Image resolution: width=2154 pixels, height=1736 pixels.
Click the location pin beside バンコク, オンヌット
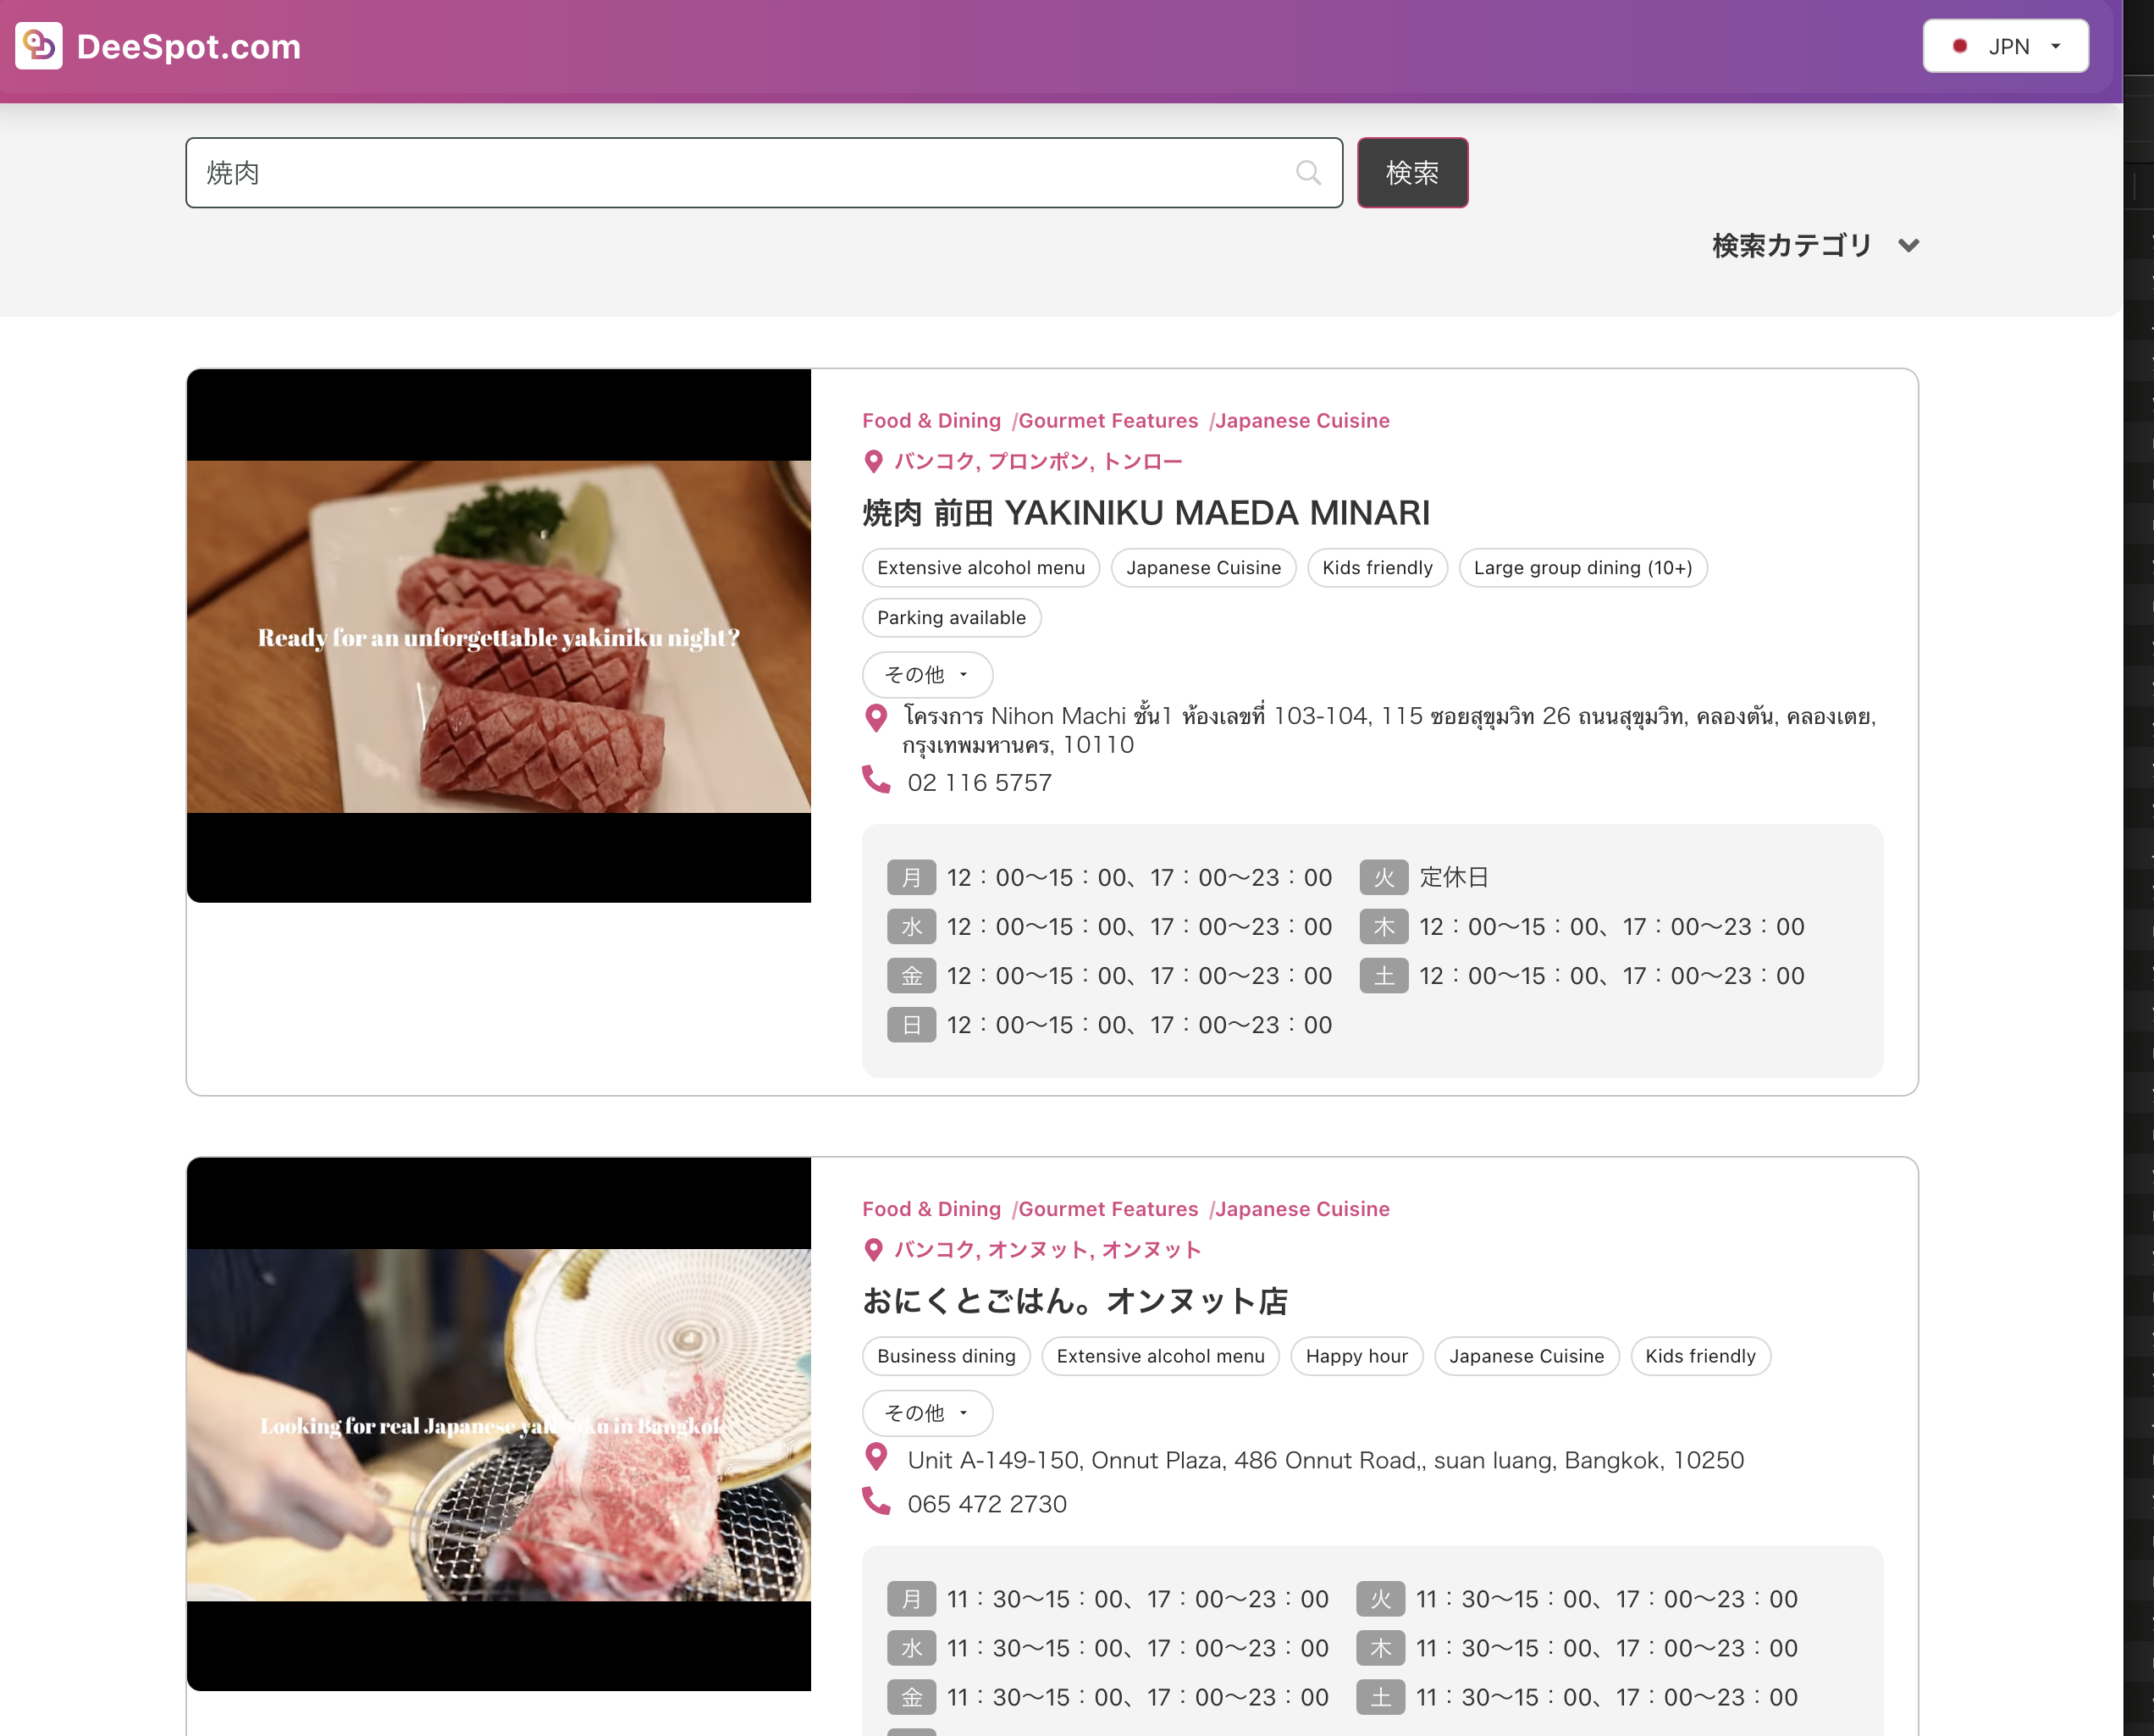(x=873, y=1250)
